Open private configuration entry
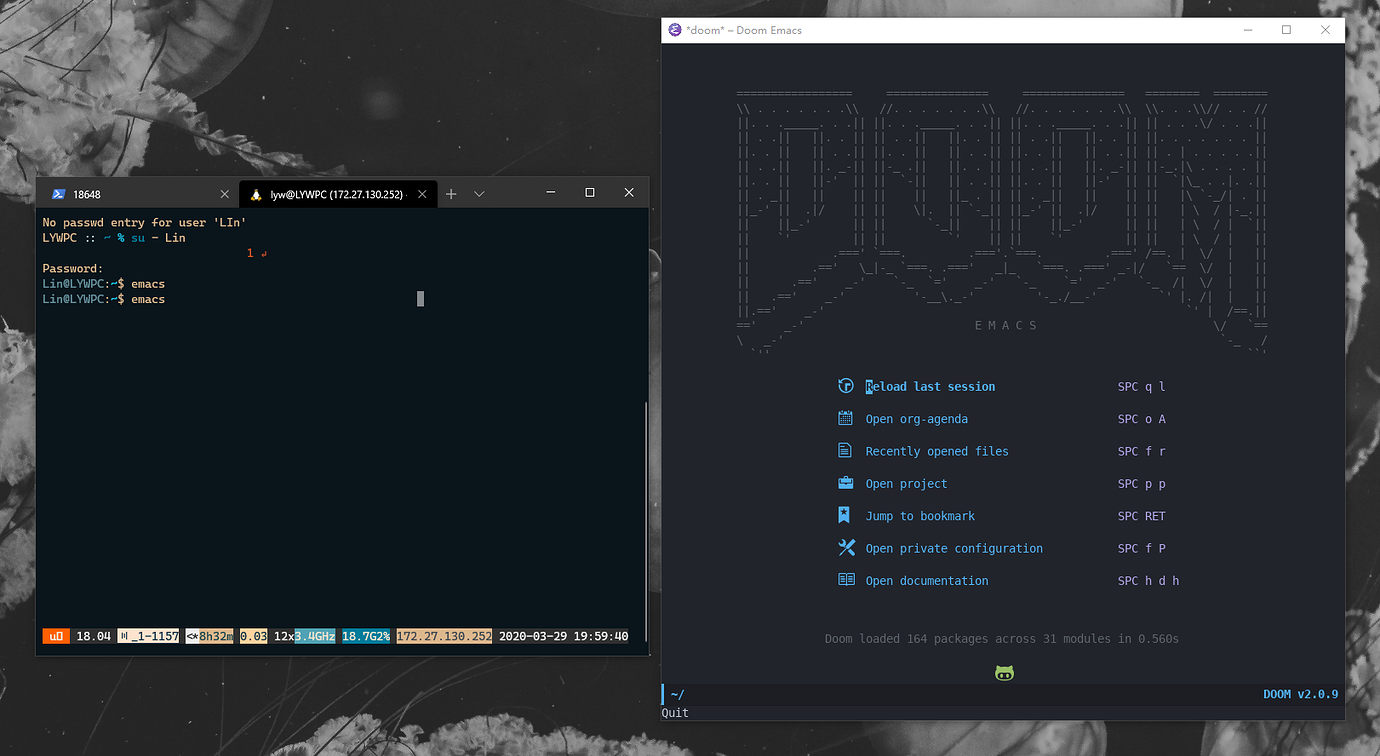This screenshot has height=756, width=1380. [954, 548]
